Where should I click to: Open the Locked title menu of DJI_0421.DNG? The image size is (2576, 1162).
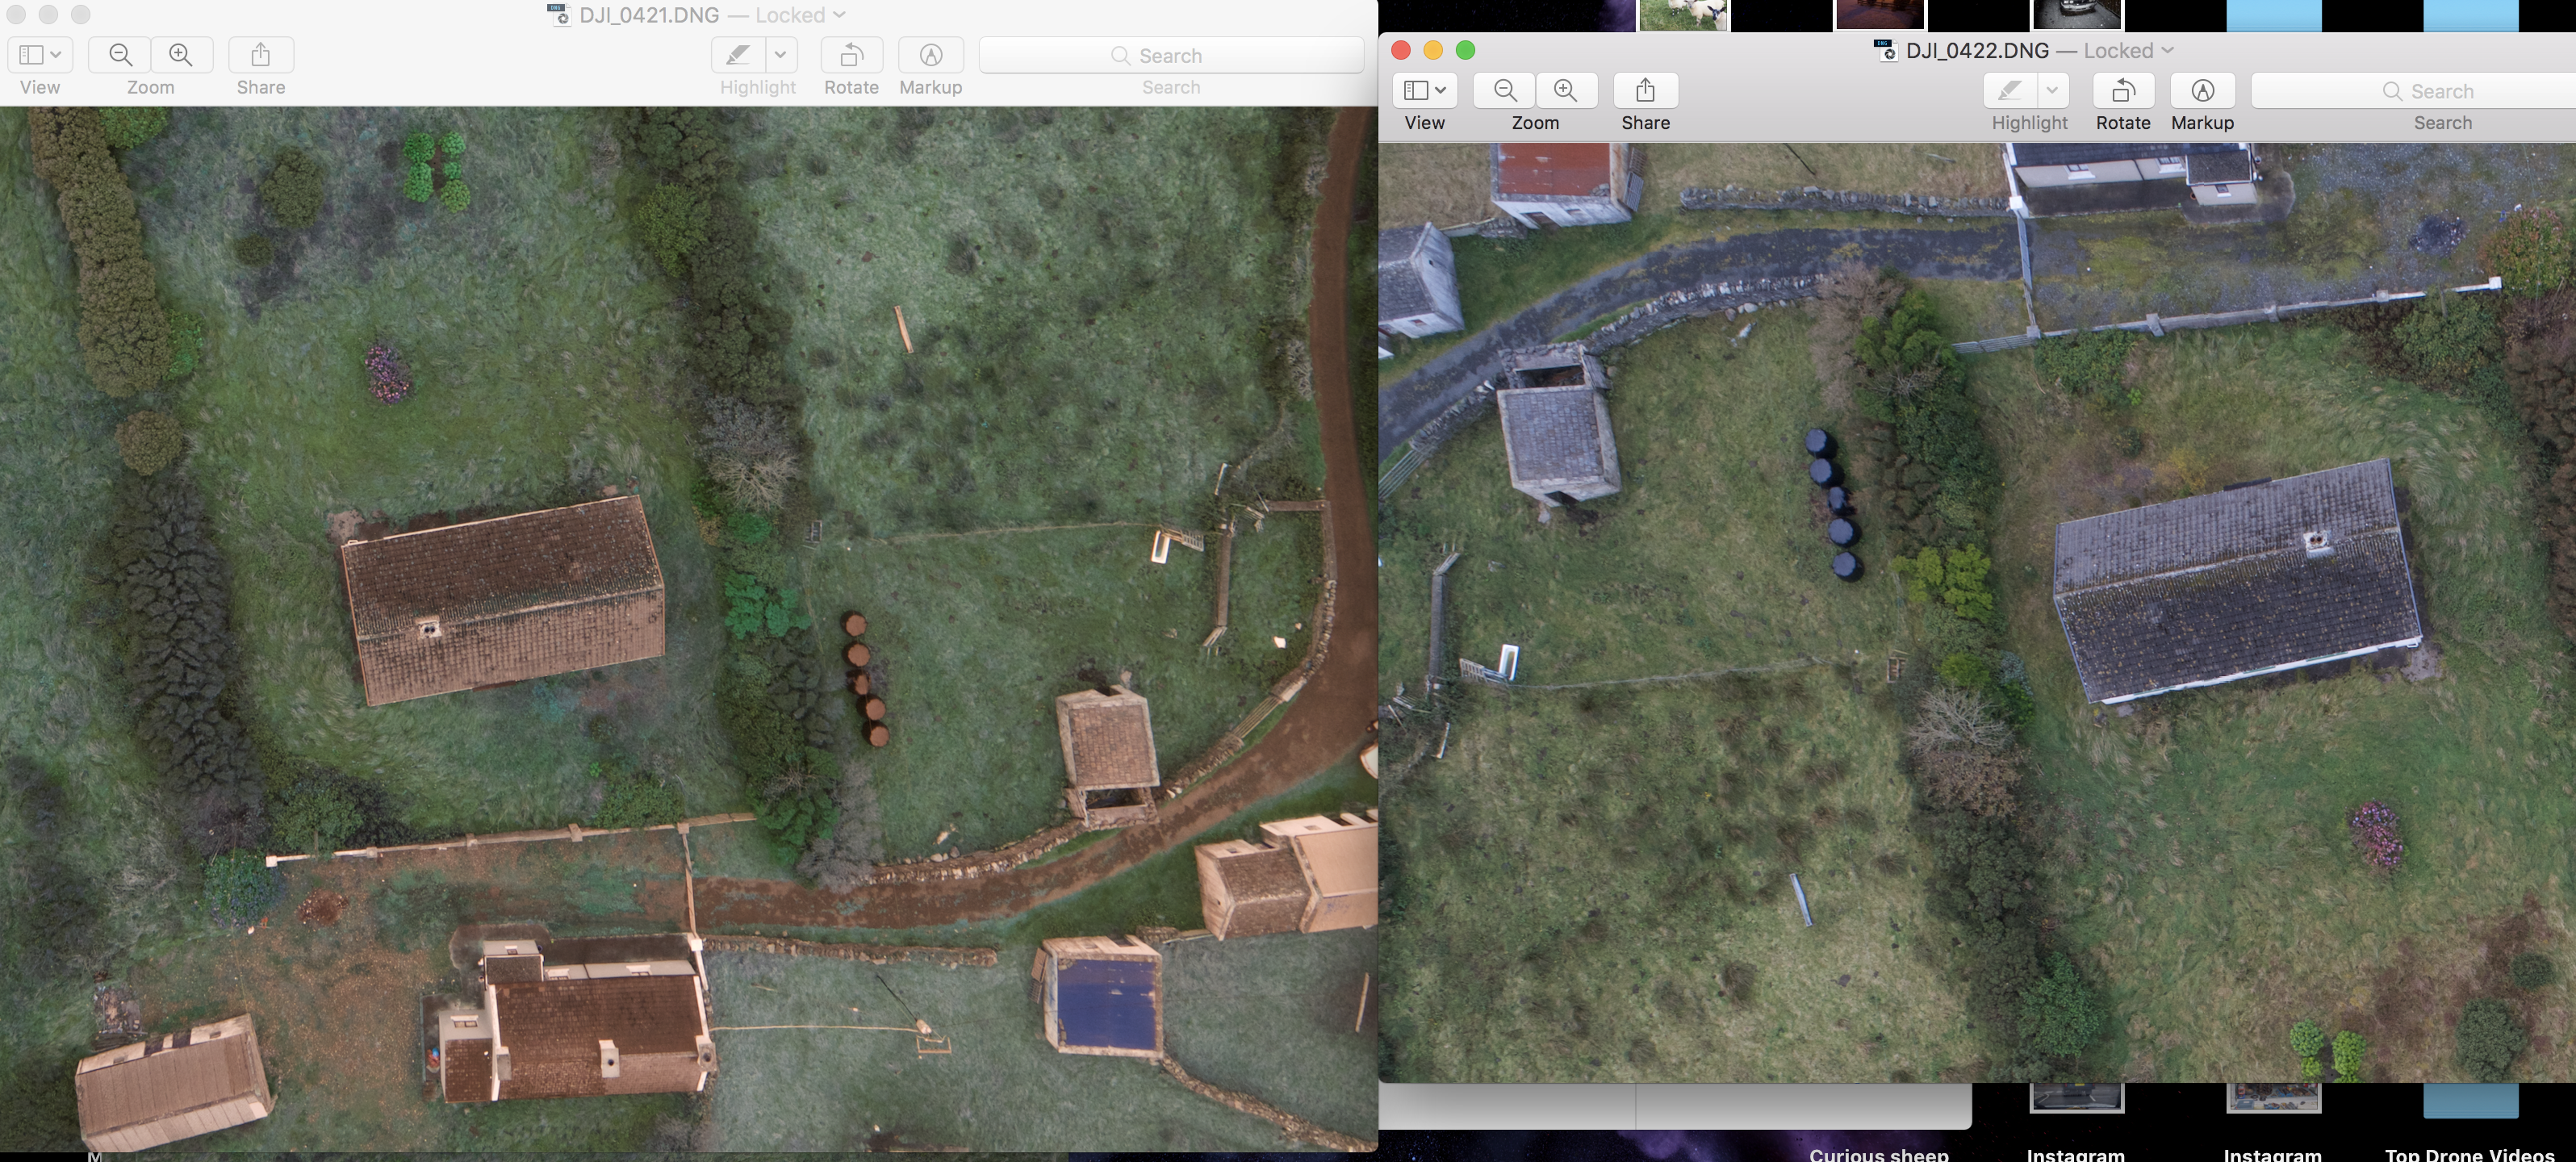pyautogui.click(x=801, y=15)
